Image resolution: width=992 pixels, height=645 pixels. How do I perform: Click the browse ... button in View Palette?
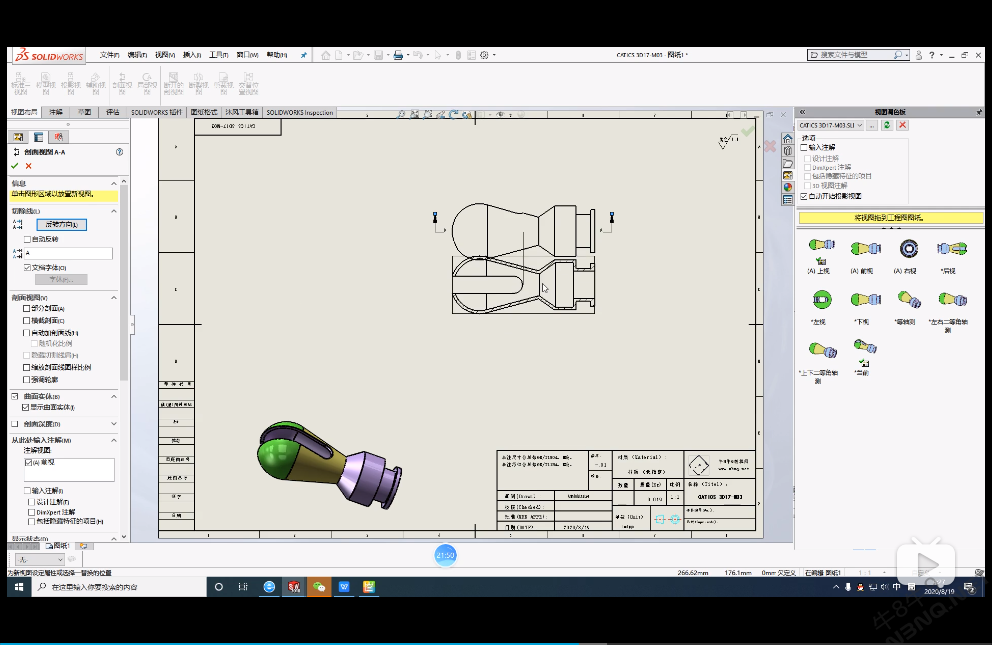point(872,125)
